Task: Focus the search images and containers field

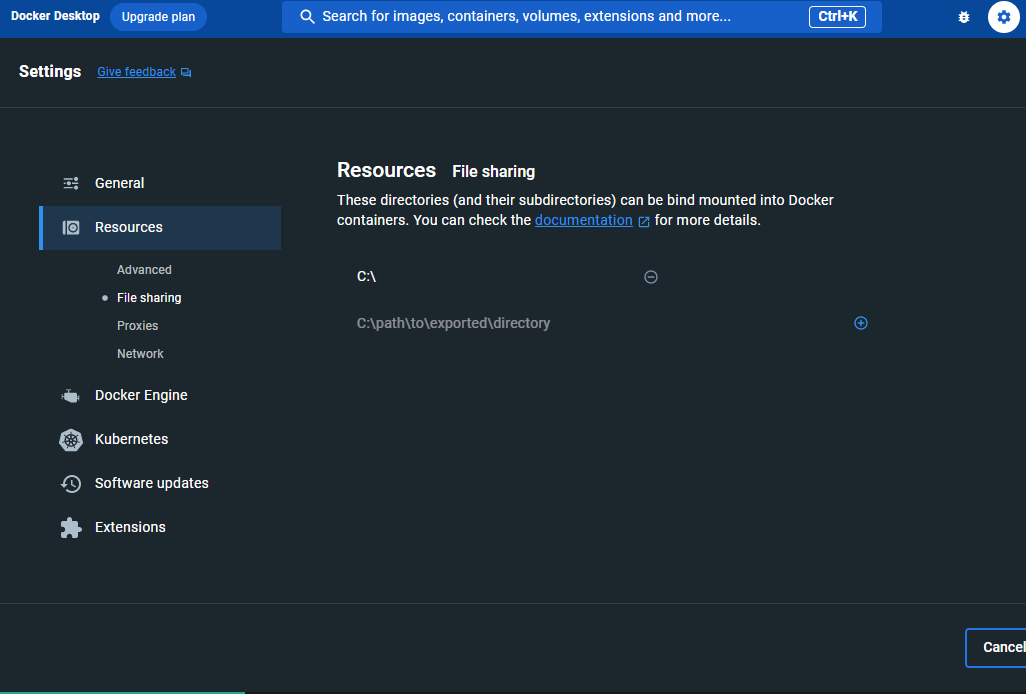Action: click(582, 17)
